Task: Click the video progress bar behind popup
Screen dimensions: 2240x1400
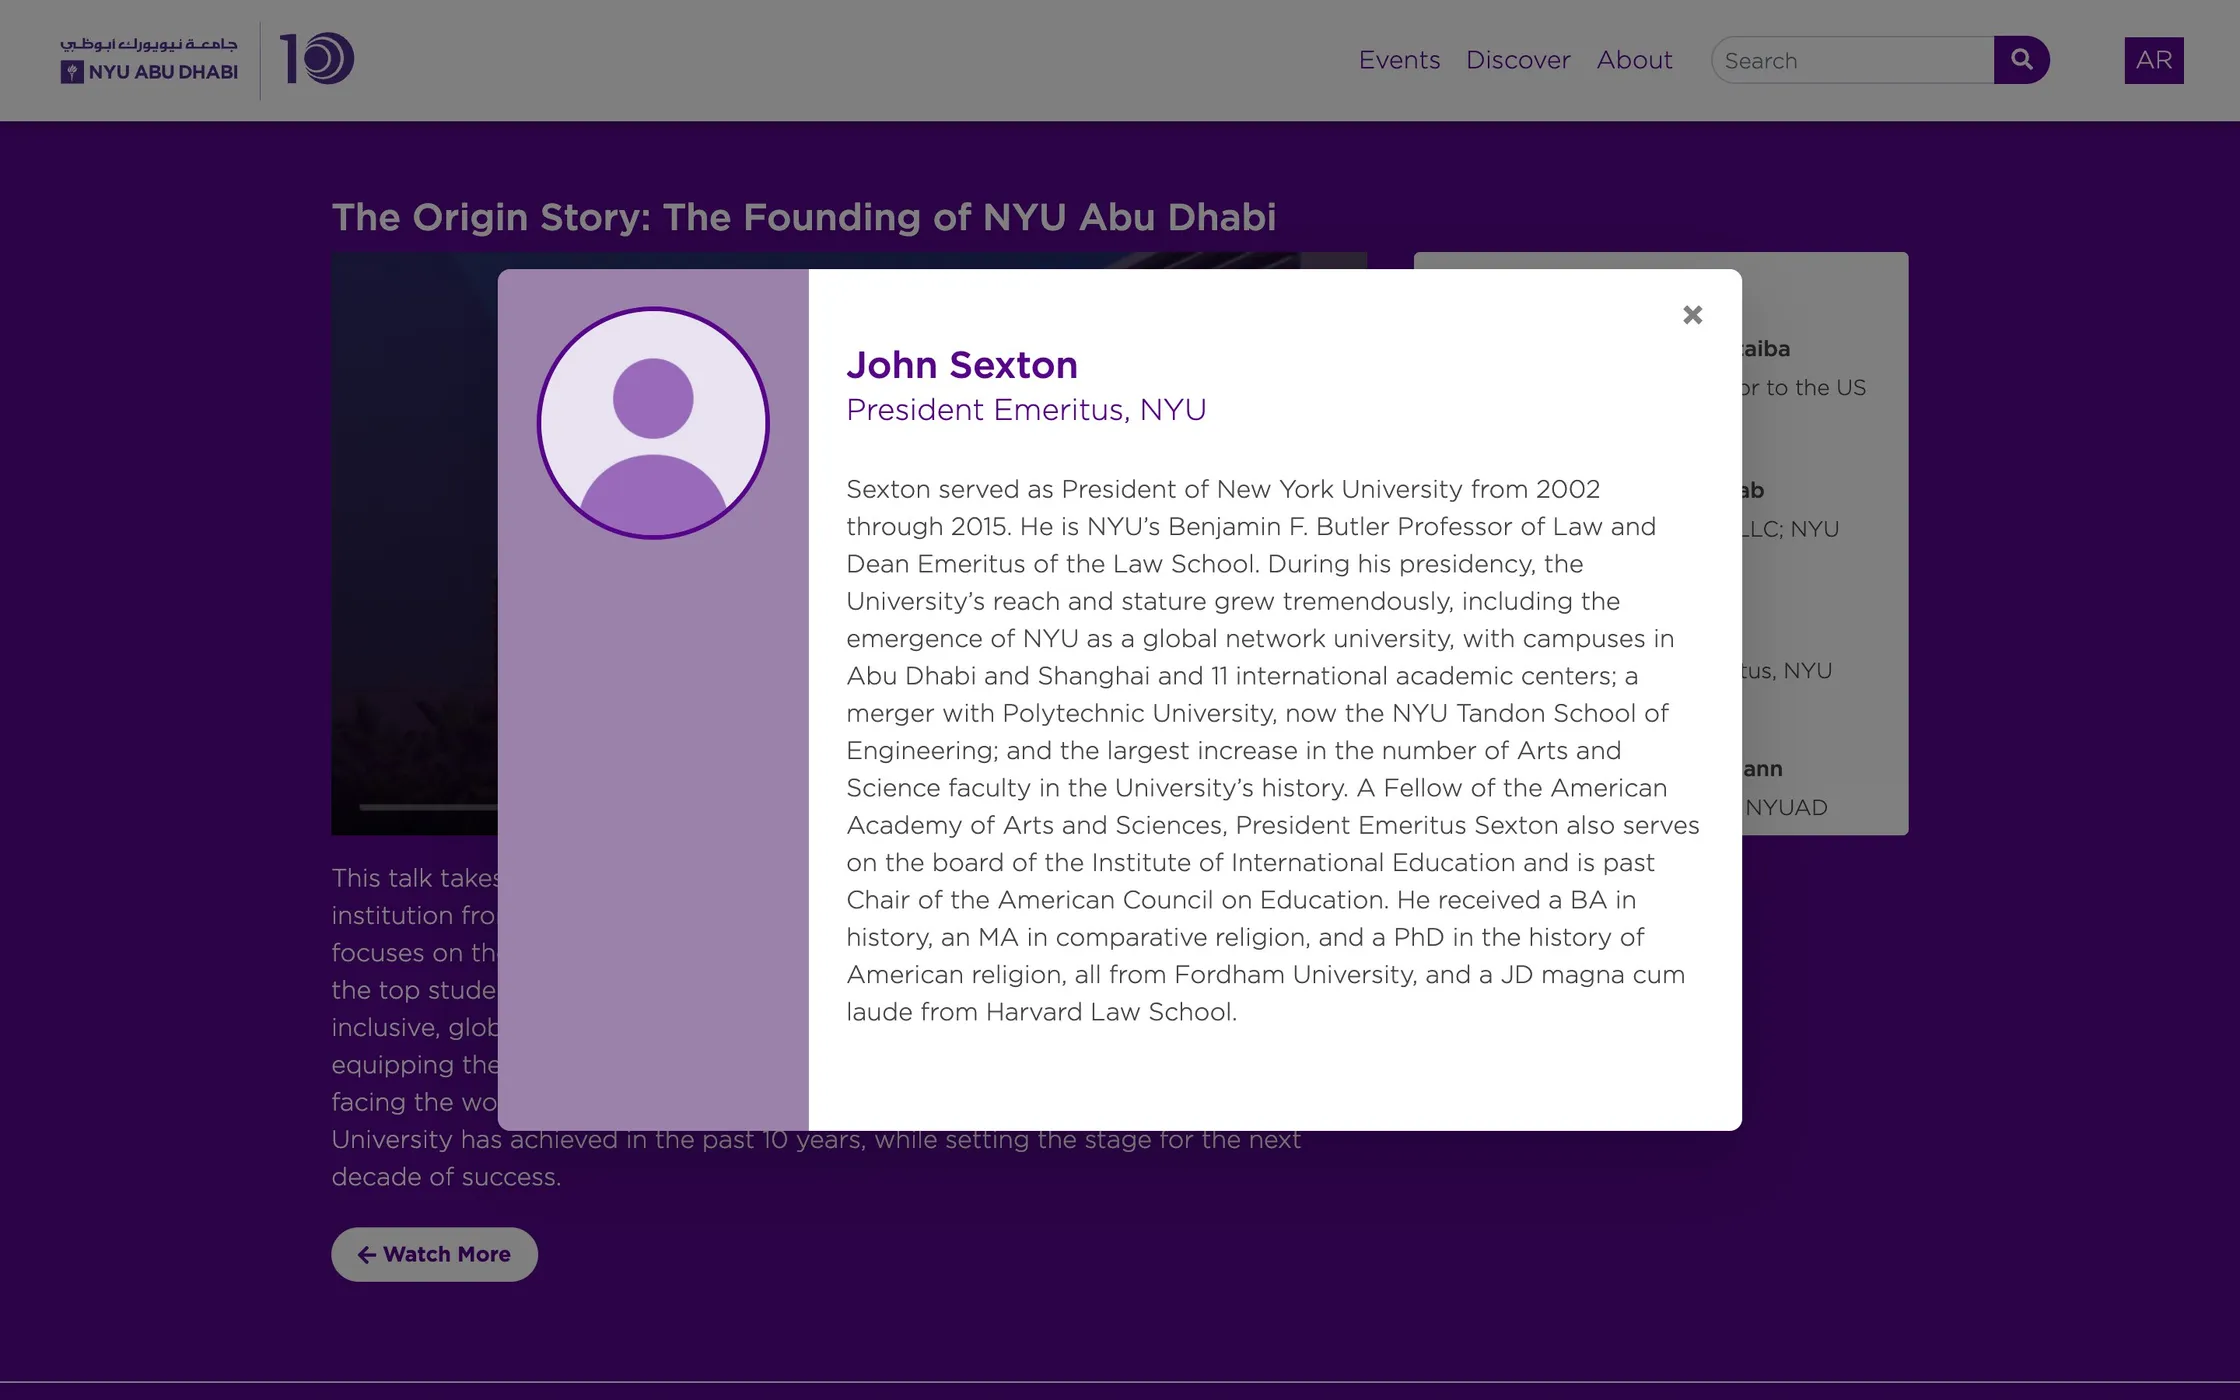Action: [x=428, y=806]
